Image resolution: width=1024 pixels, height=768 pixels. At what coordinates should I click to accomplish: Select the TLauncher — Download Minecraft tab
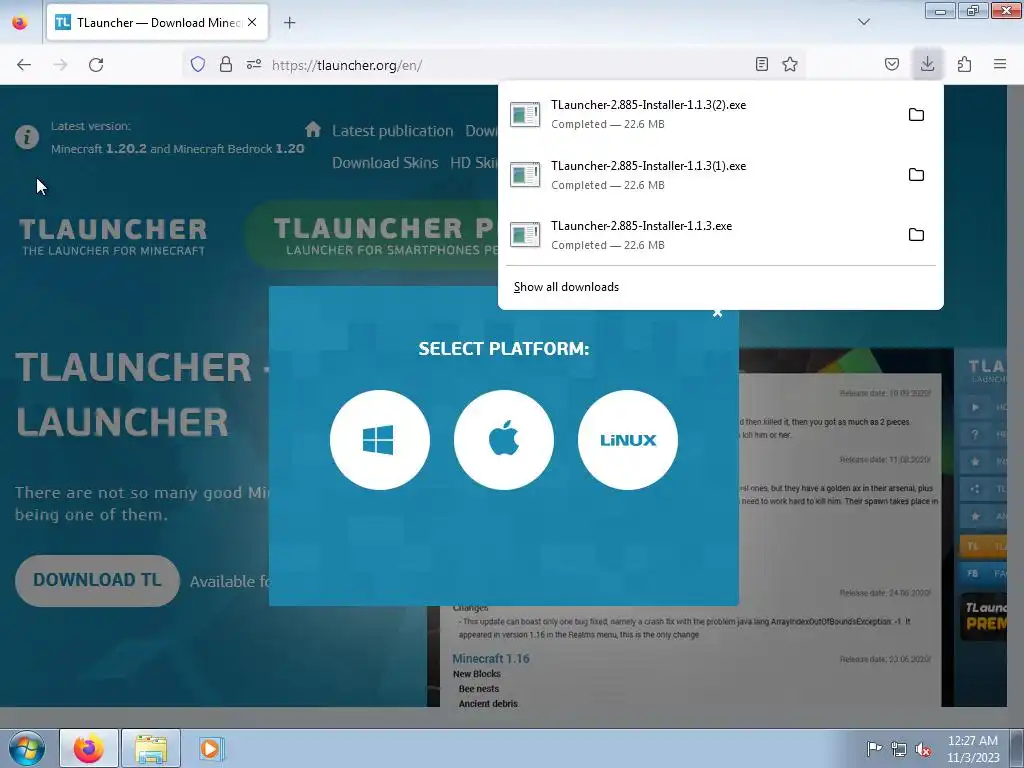(x=157, y=22)
